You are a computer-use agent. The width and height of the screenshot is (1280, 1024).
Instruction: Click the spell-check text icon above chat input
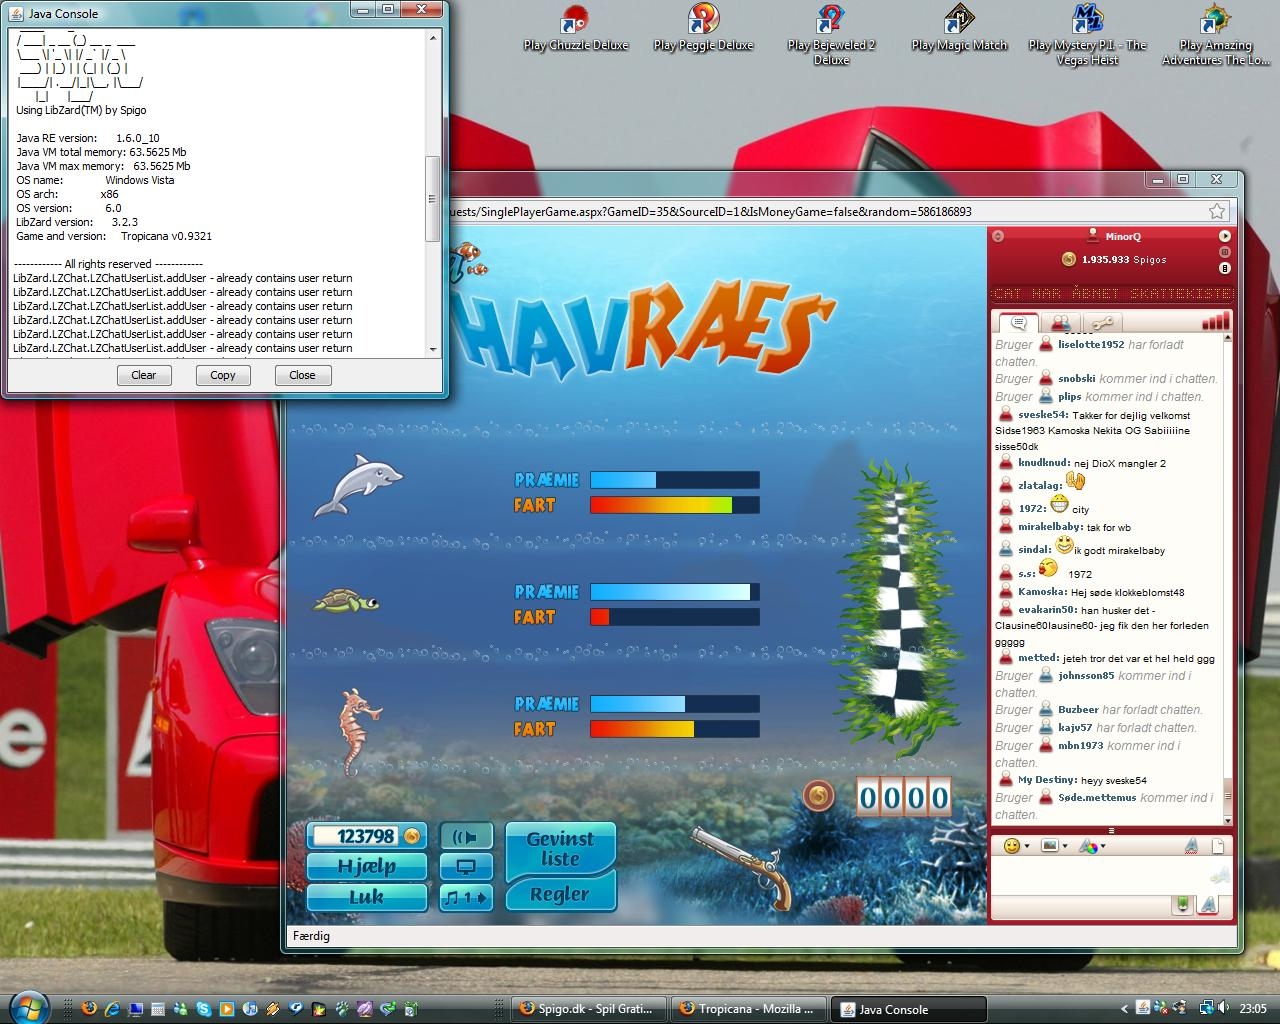1191,846
